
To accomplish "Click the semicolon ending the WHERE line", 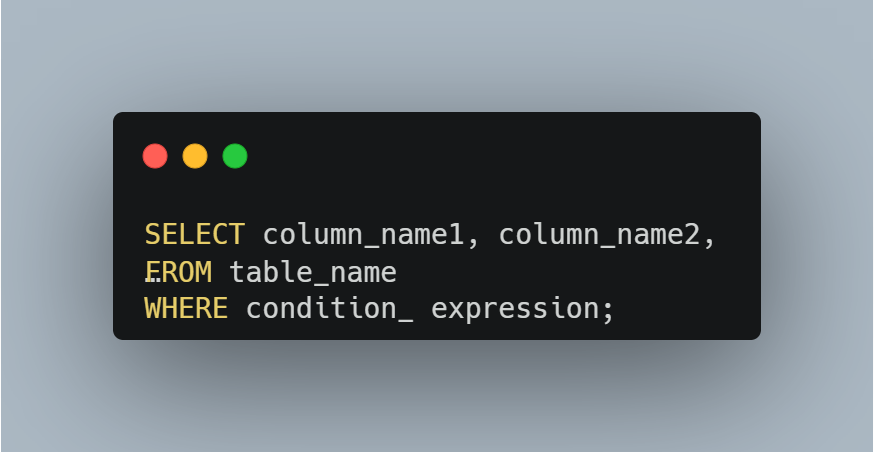I will tap(607, 310).
